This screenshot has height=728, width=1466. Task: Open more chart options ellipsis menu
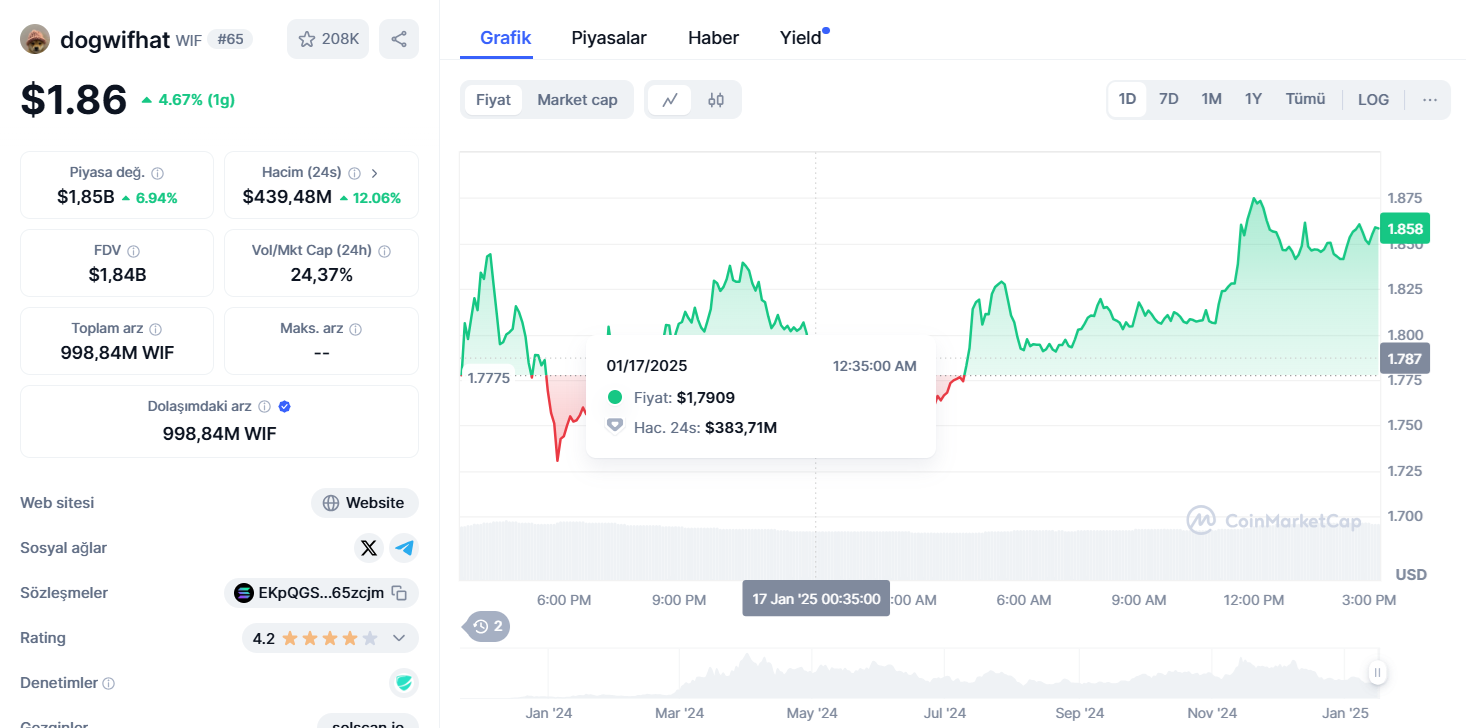click(x=1430, y=100)
